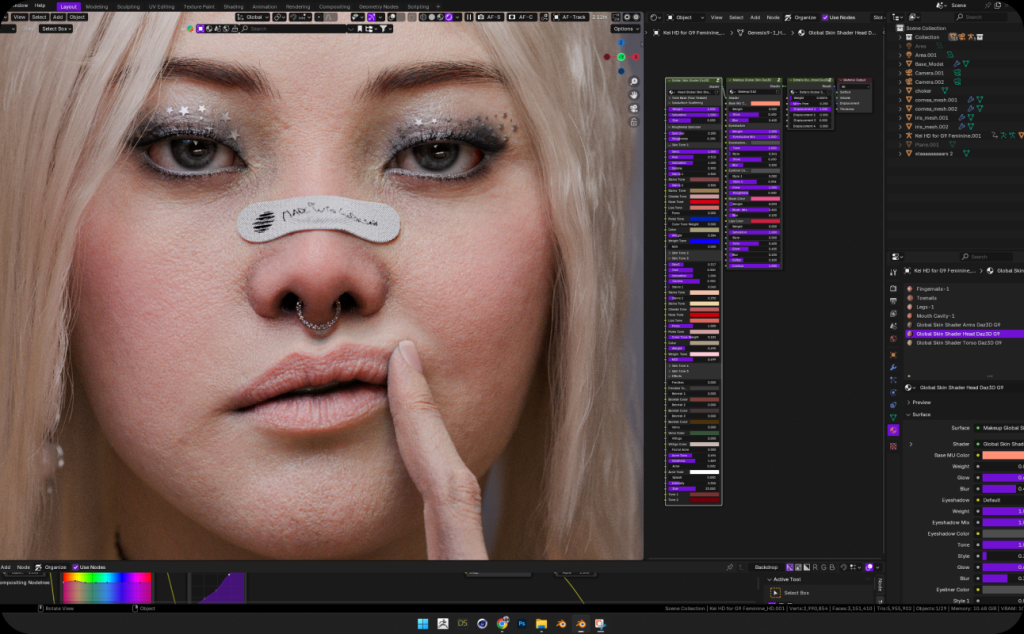The image size is (1024, 634).
Task: Open Photoshop from the Windows taskbar
Action: point(522,623)
